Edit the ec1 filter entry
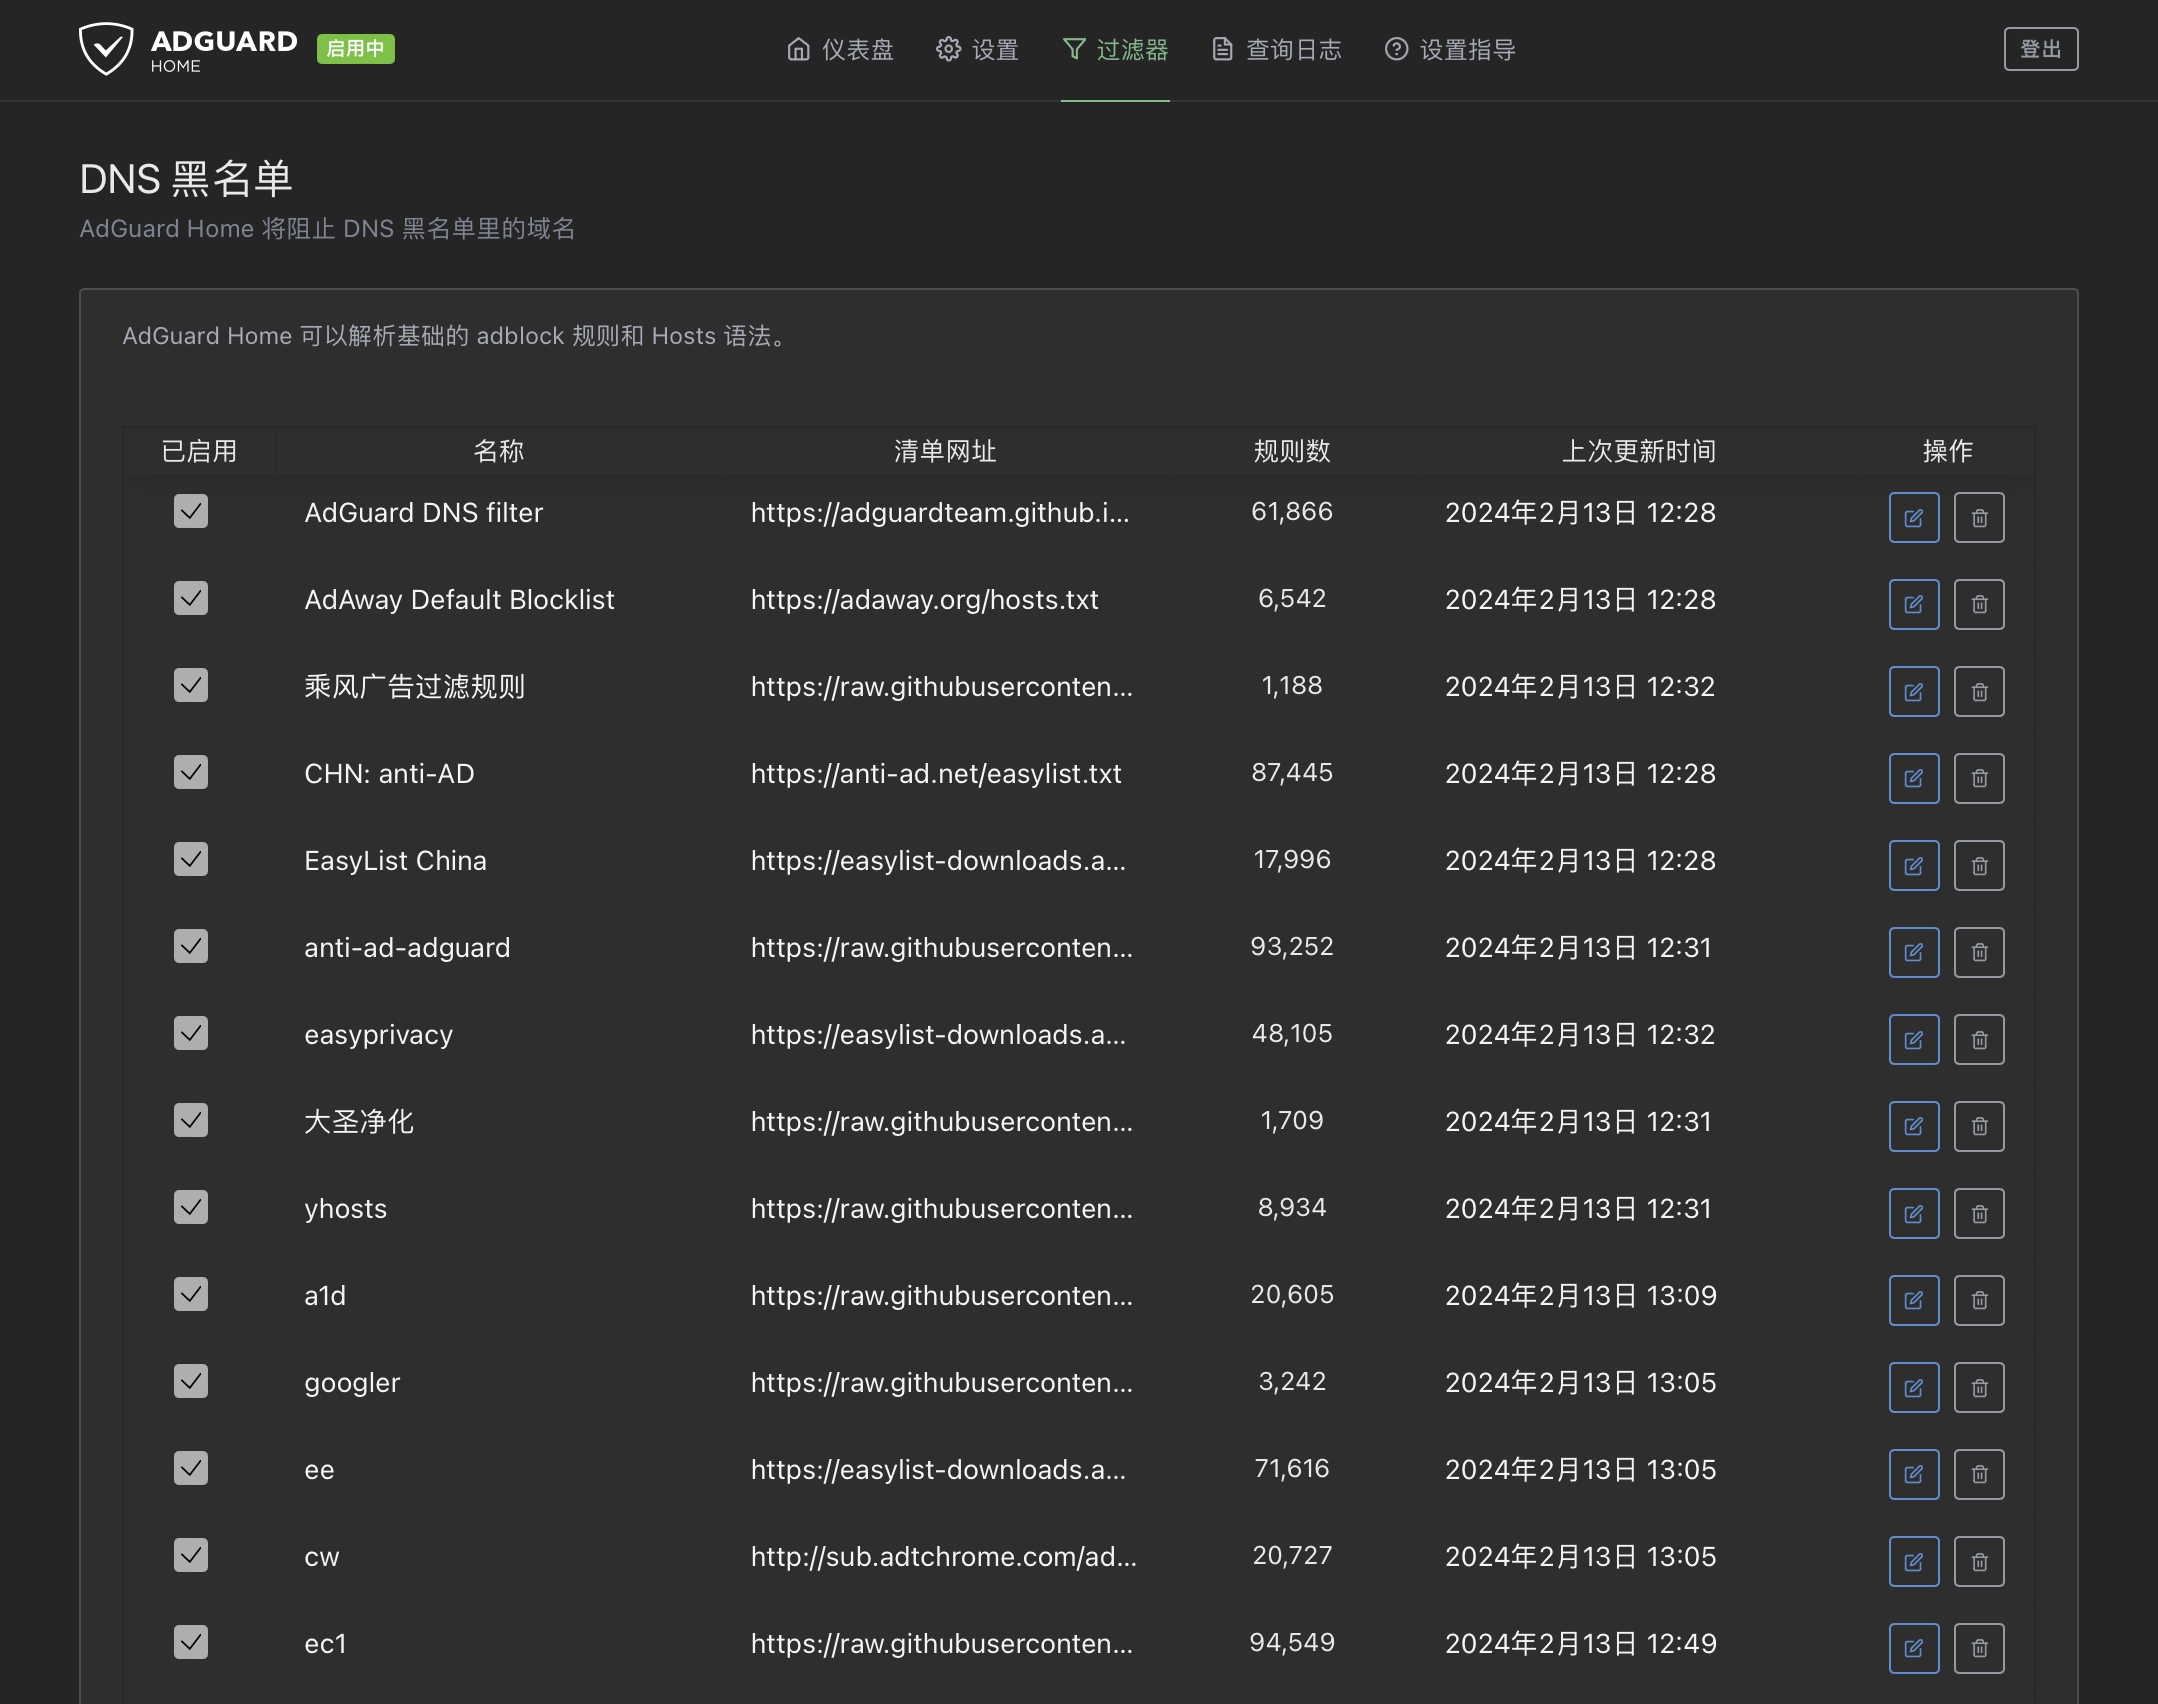The image size is (2158, 1704). (1913, 1648)
